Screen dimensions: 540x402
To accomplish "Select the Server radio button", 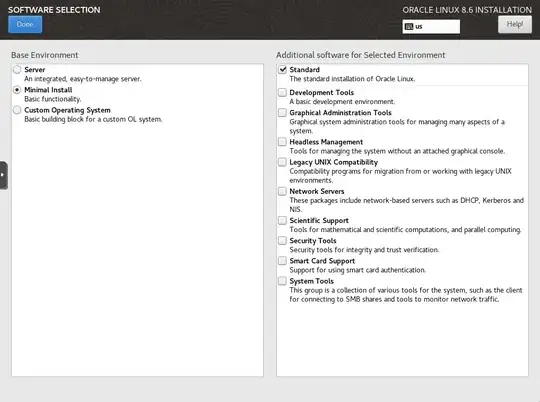I will [17, 70].
